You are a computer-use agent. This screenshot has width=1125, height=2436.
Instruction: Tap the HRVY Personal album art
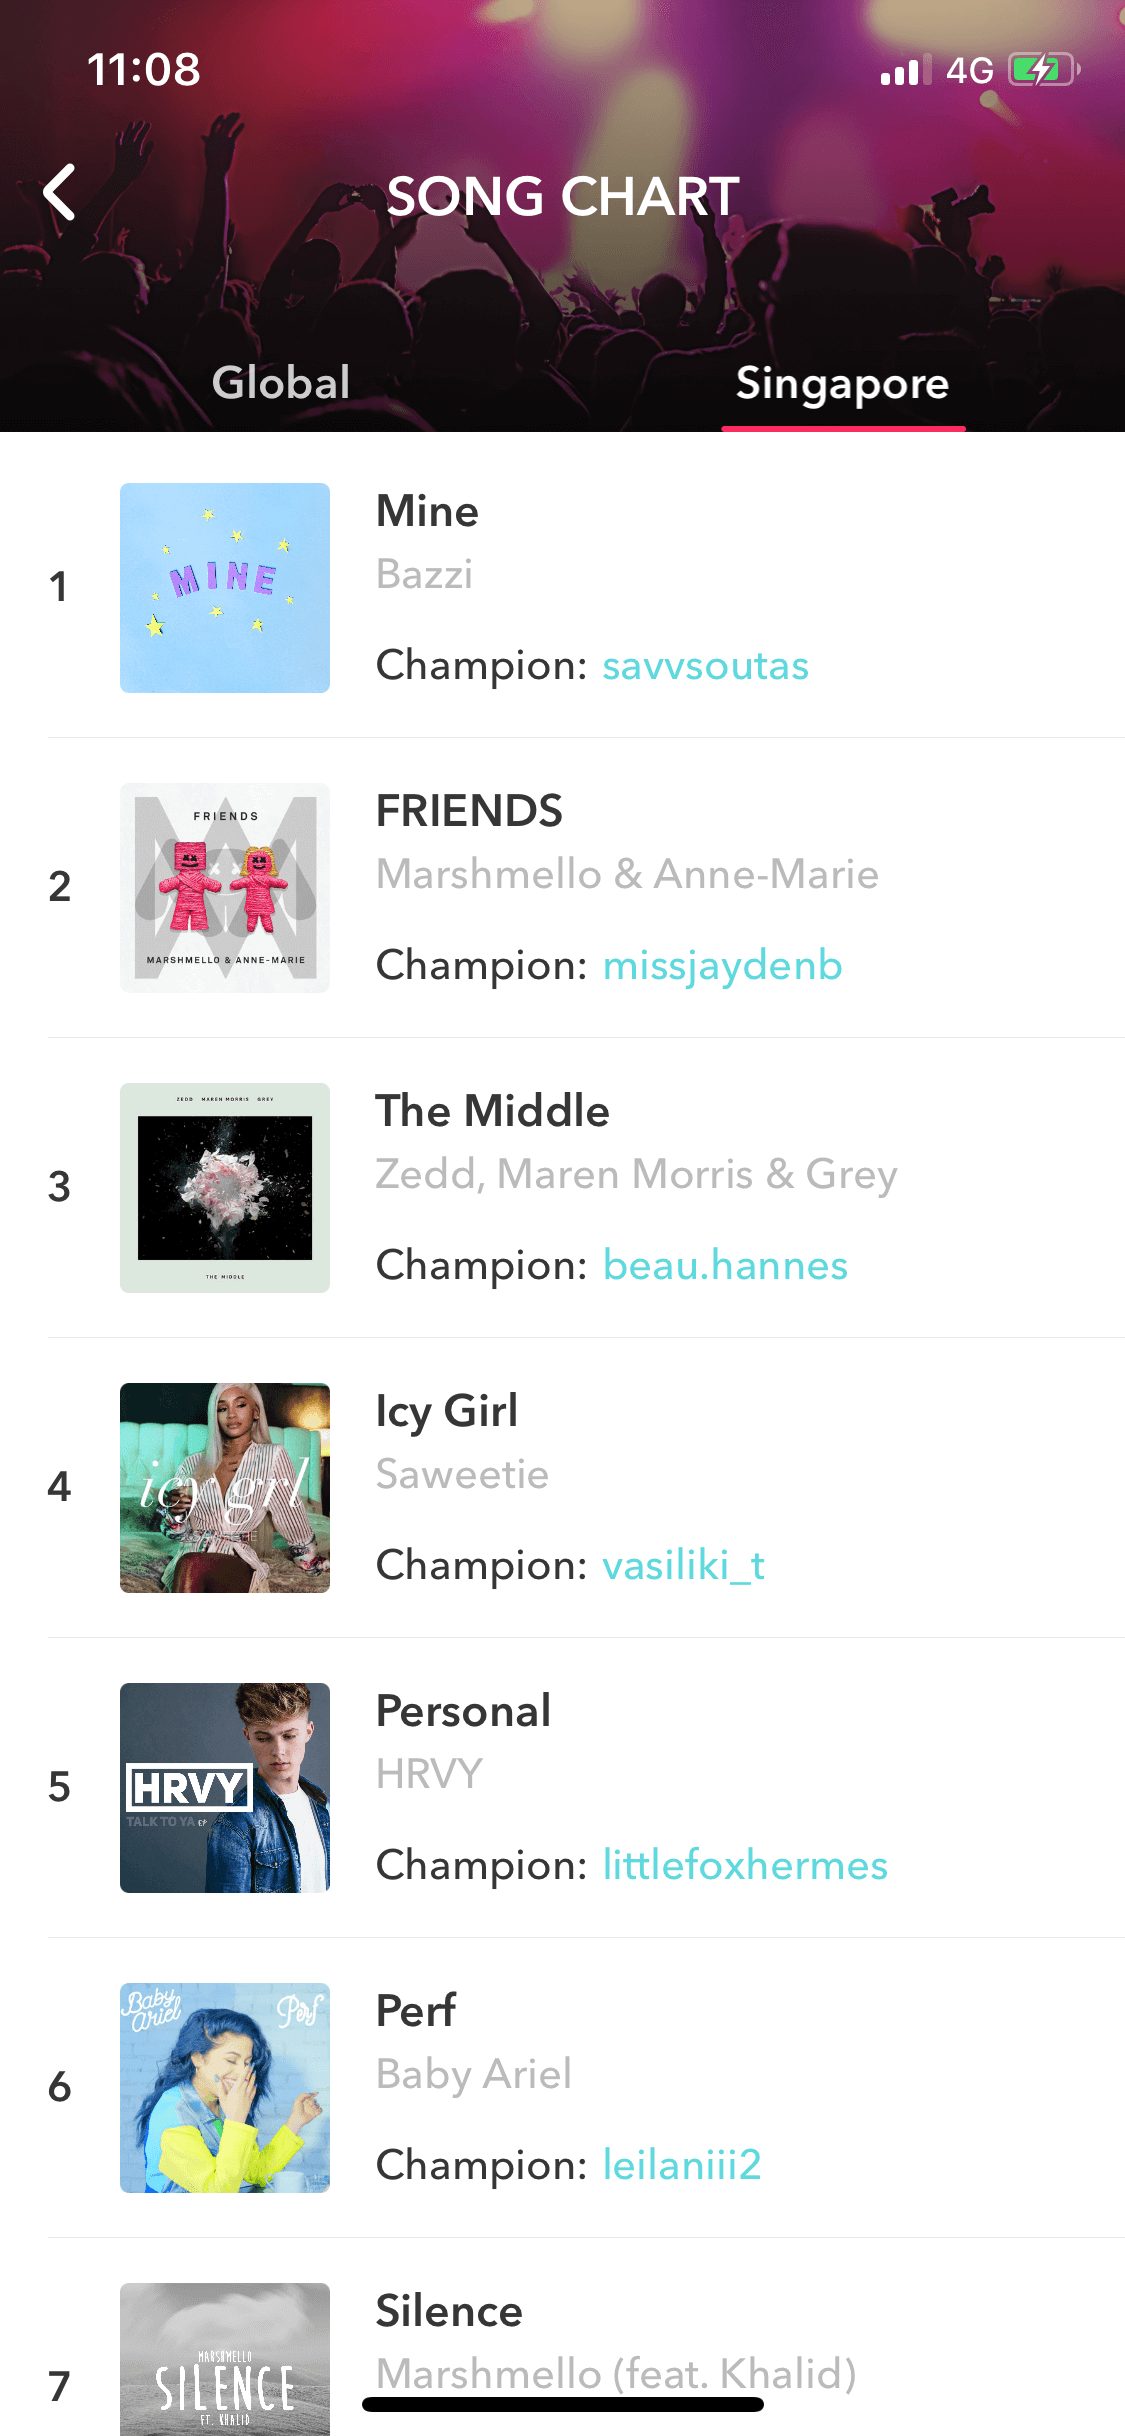[x=225, y=1788]
